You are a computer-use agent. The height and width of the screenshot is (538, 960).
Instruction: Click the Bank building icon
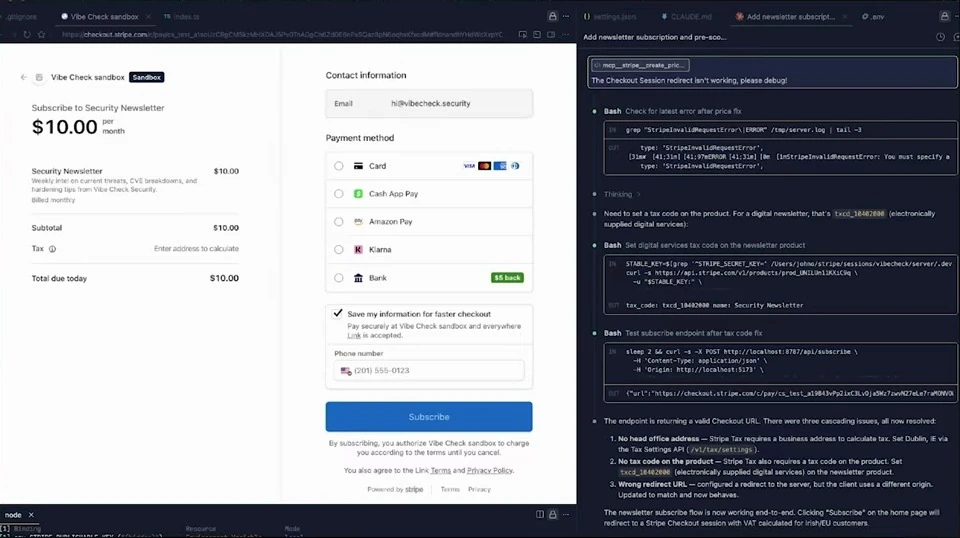[x=358, y=278]
